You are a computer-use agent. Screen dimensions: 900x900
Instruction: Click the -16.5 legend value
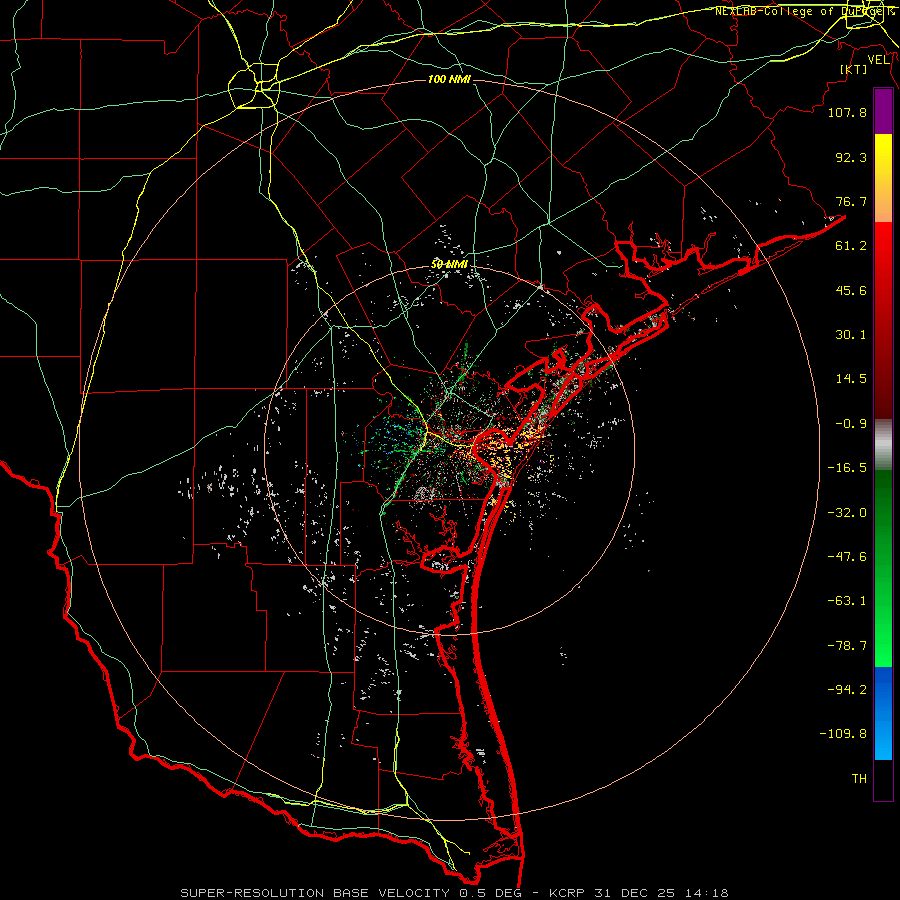tap(847, 468)
